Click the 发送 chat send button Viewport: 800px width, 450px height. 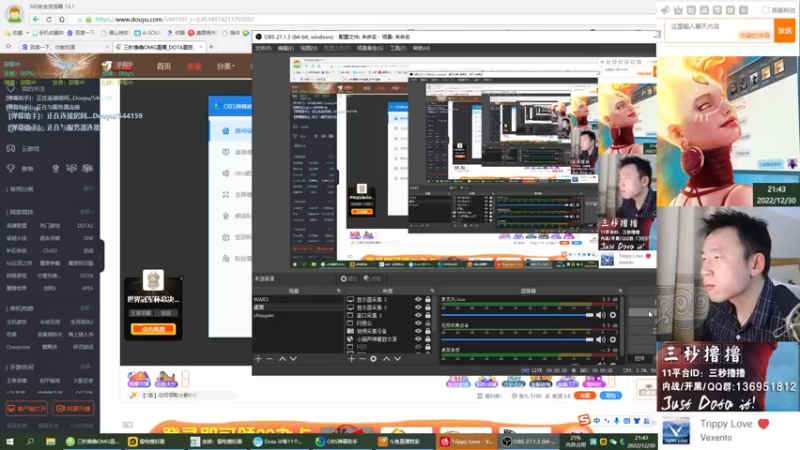(785, 31)
